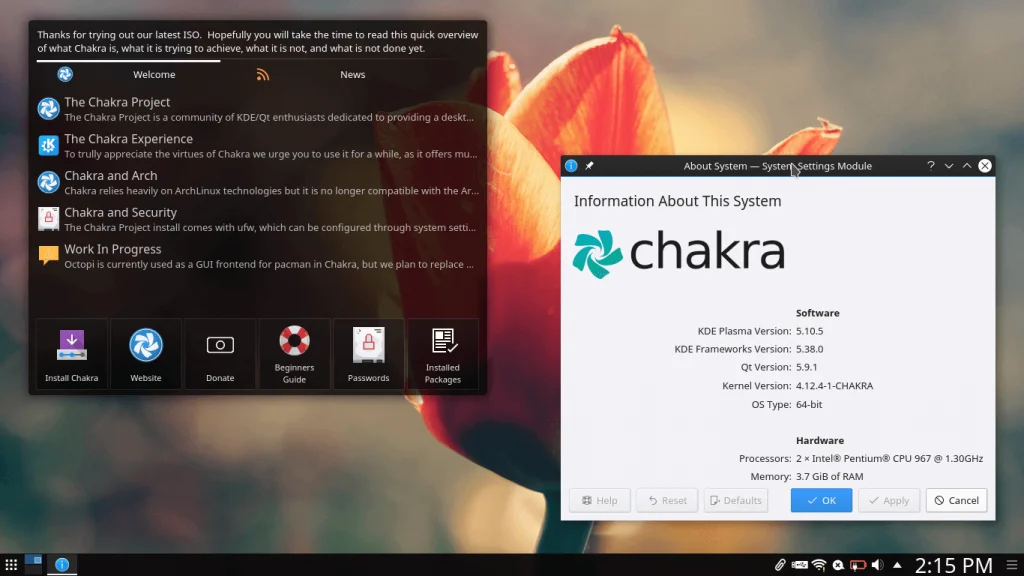This screenshot has width=1024, height=576.
Task: Select the About System task on taskbar
Action: (x=62, y=564)
